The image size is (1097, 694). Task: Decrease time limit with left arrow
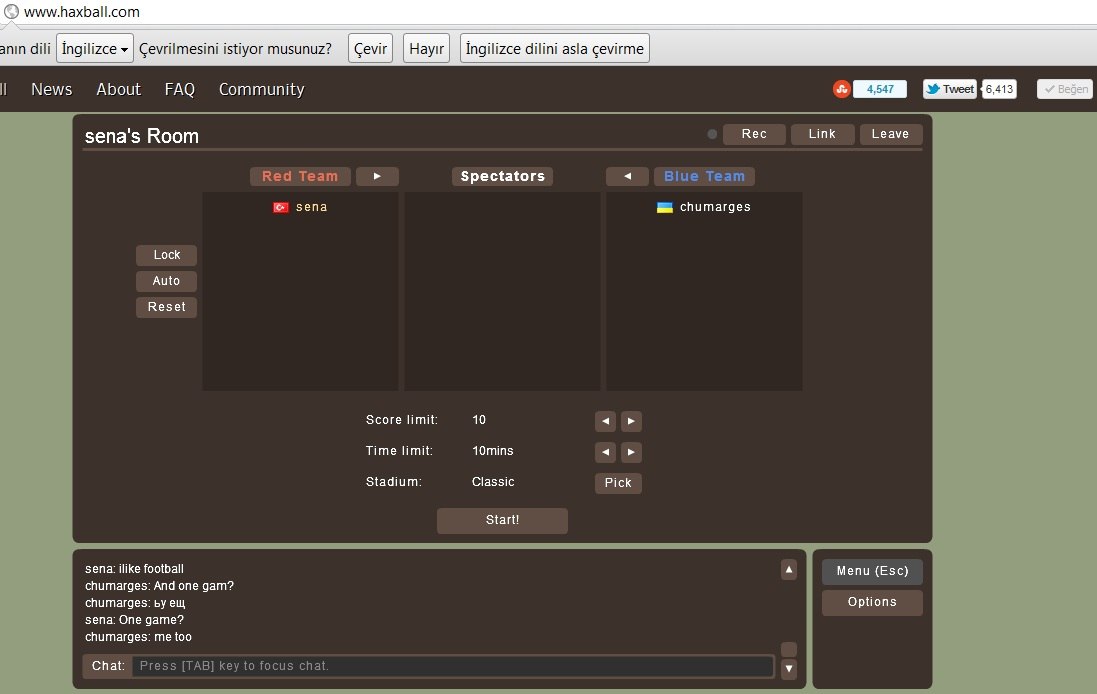[605, 452]
